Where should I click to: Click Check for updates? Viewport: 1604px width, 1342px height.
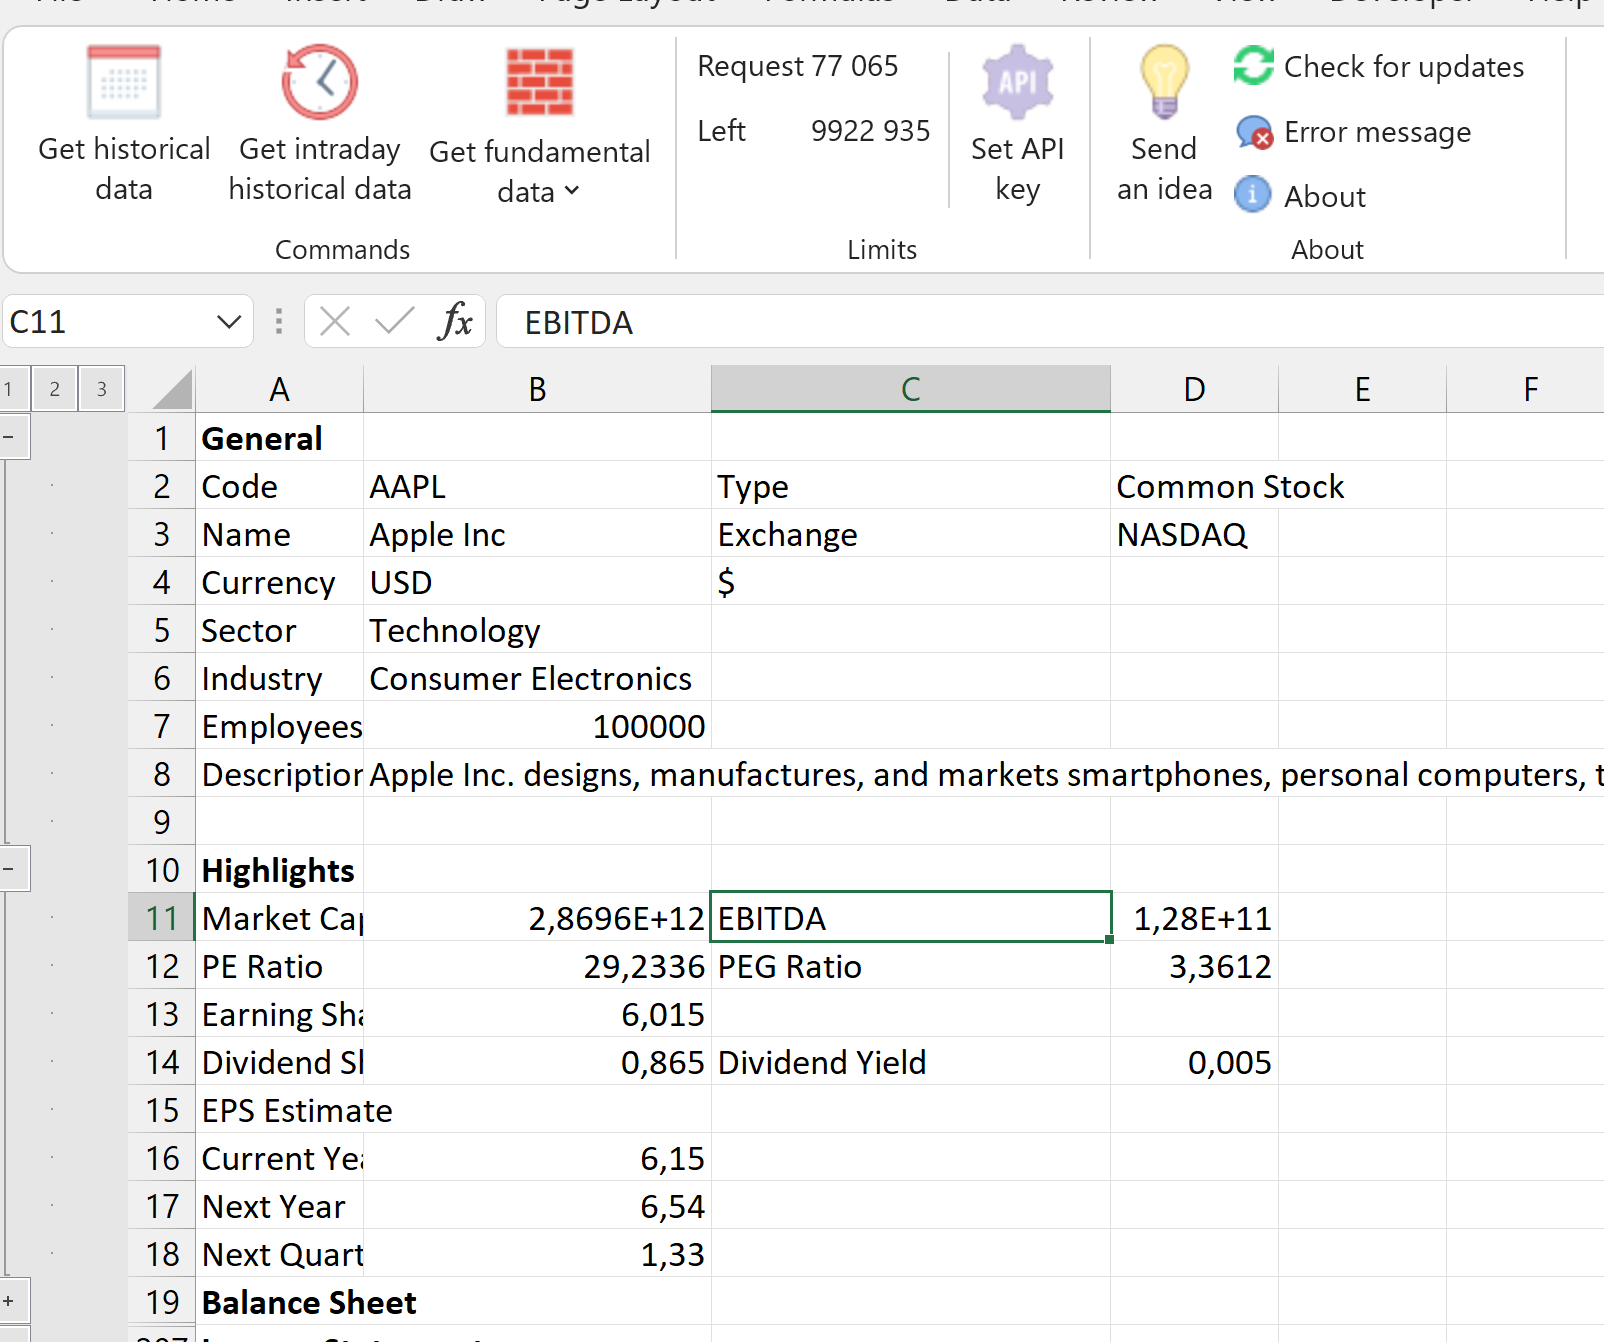point(1379,67)
